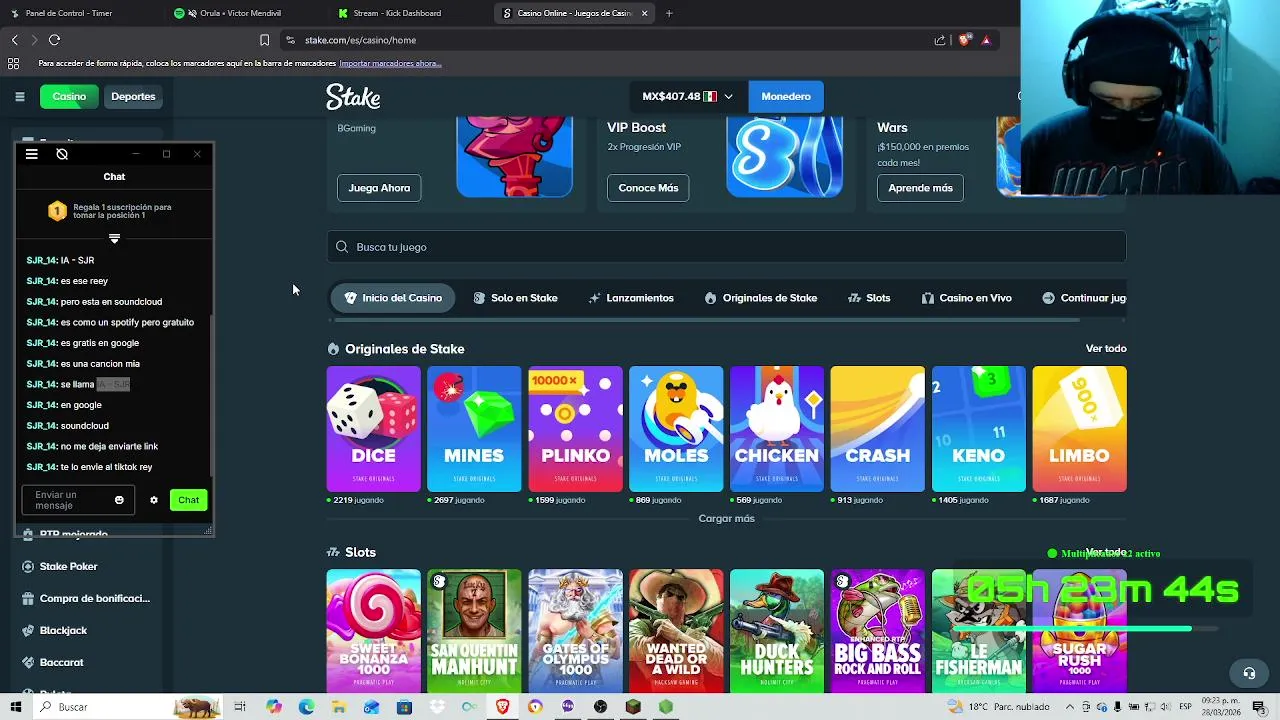1280x720 pixels.
Task: Click Brave Shields icon in address bar
Action: click(964, 40)
